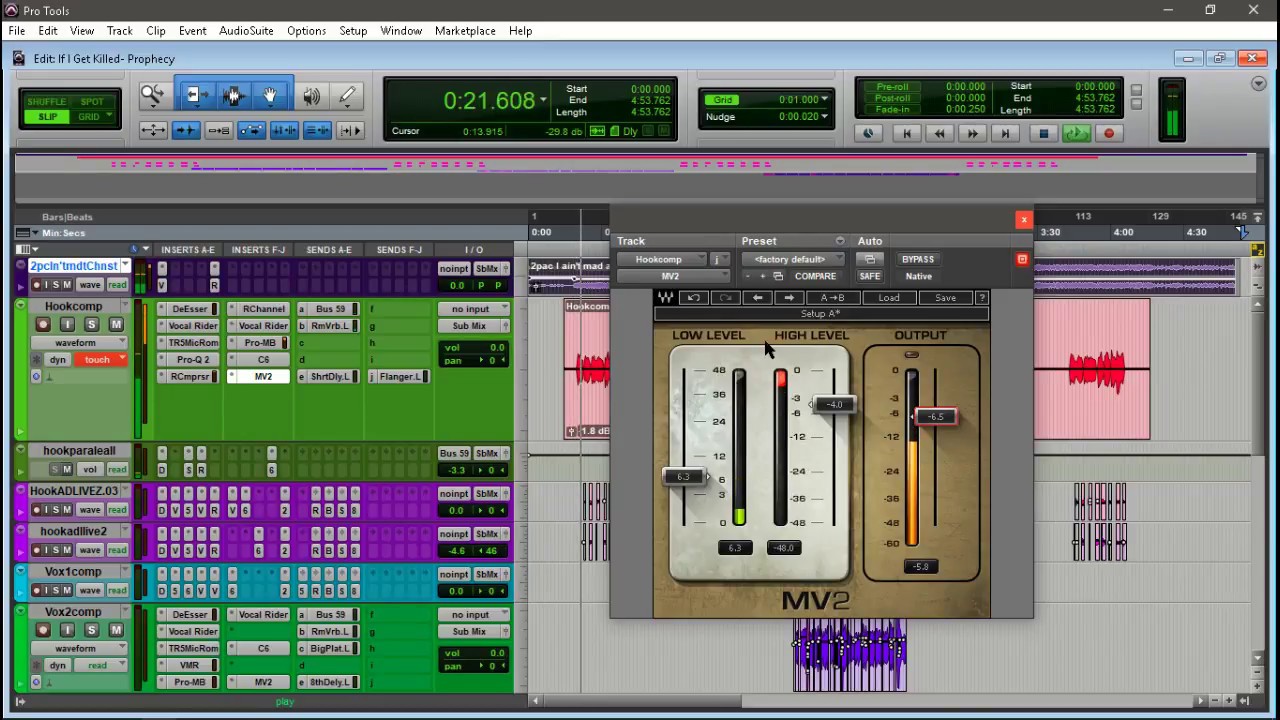
Task: Open the Track menu
Action: 119,31
